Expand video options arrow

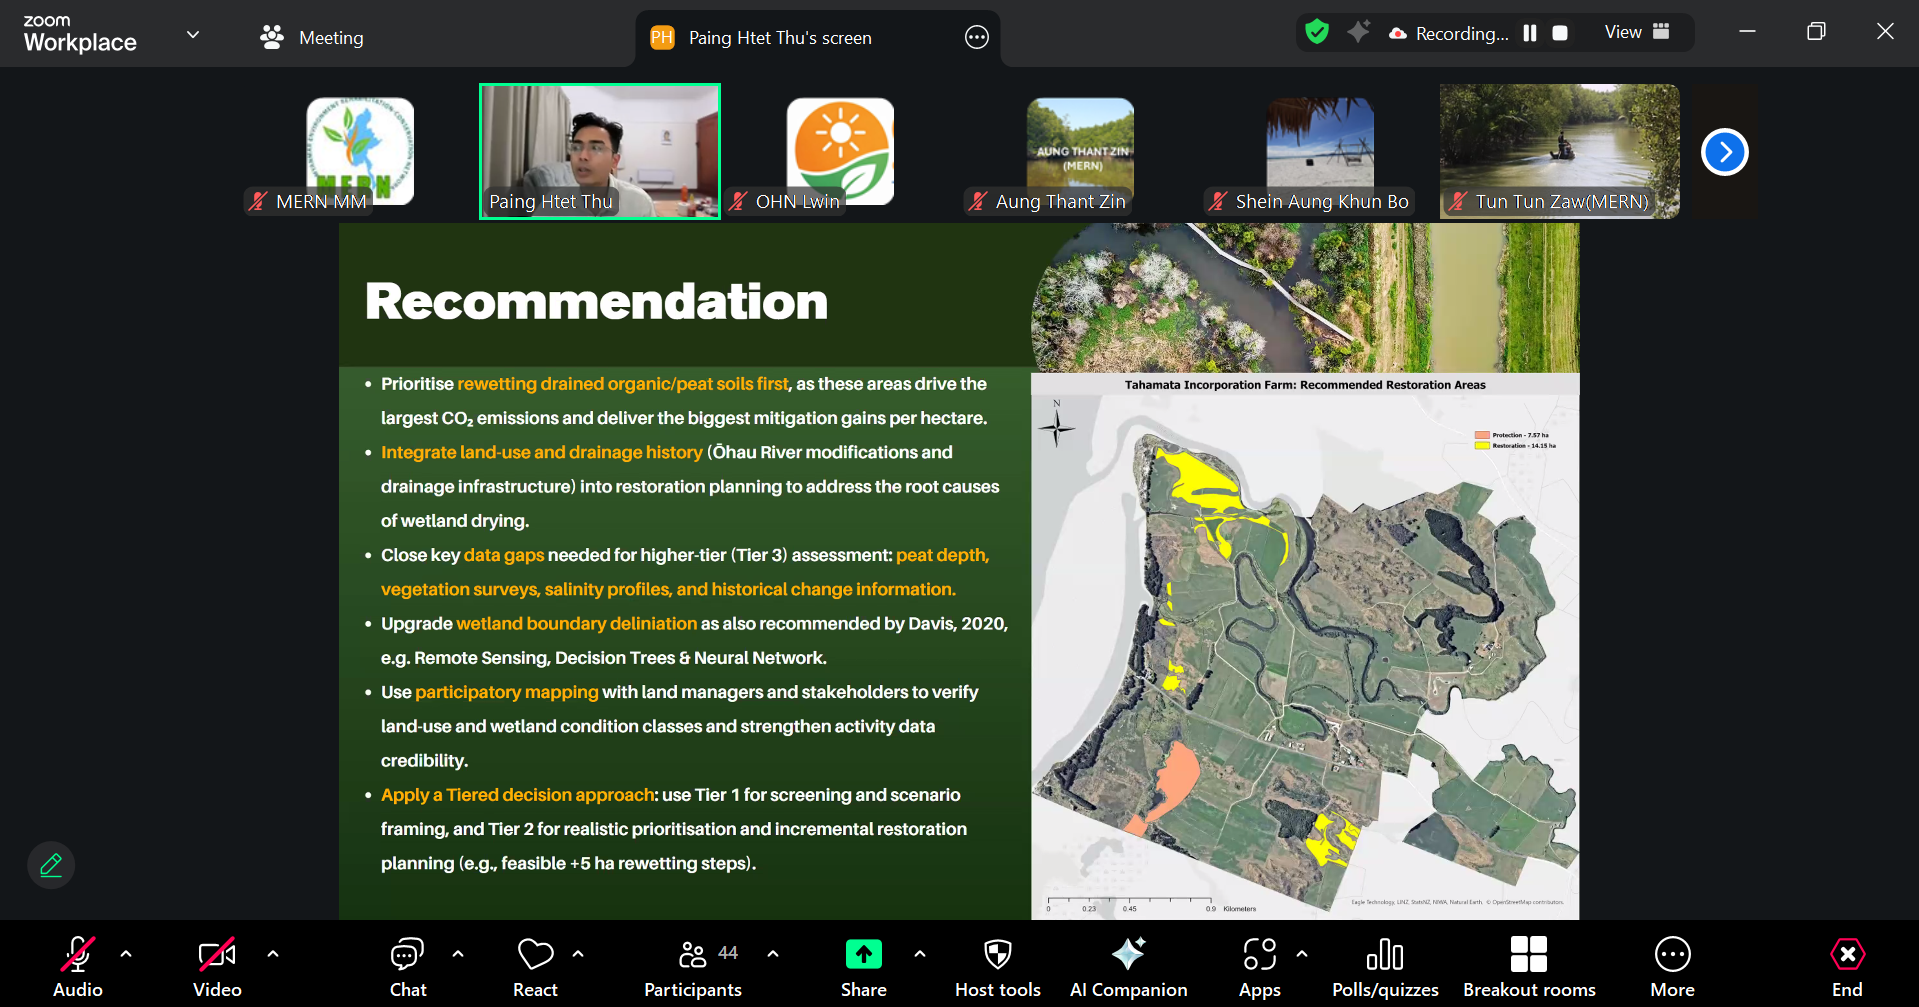[273, 954]
